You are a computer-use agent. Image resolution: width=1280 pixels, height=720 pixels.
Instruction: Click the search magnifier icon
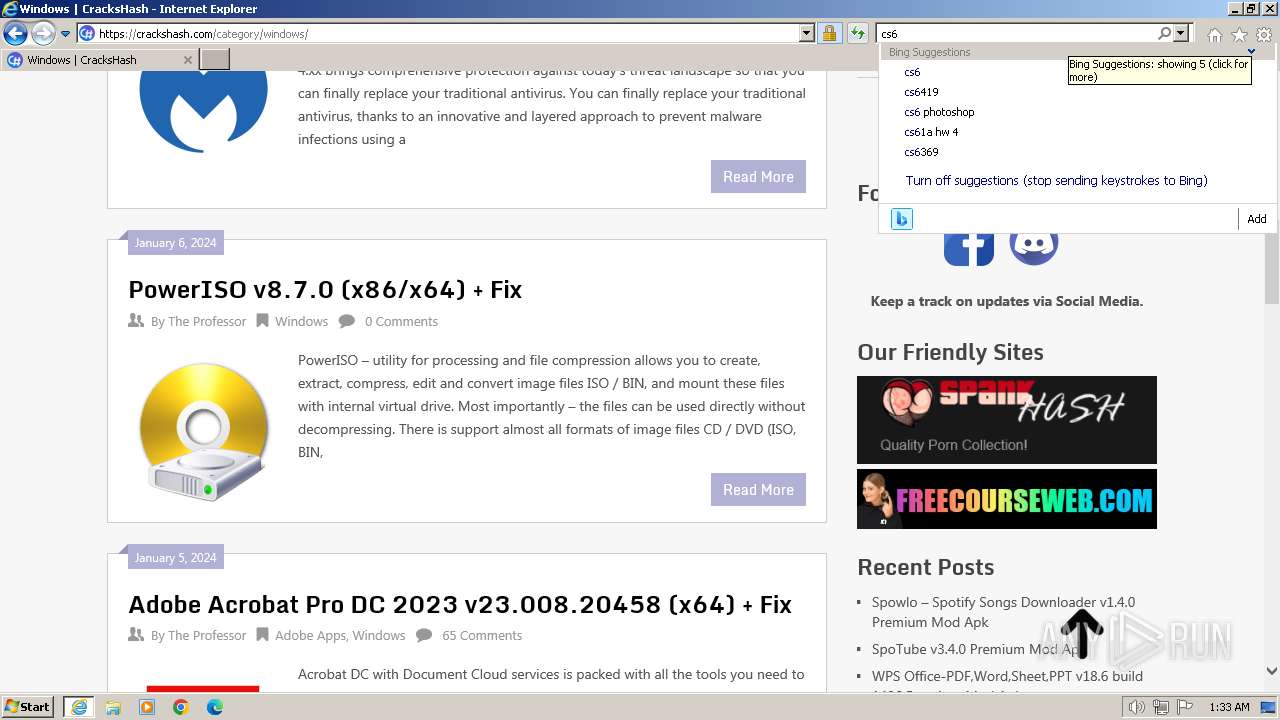click(1164, 34)
